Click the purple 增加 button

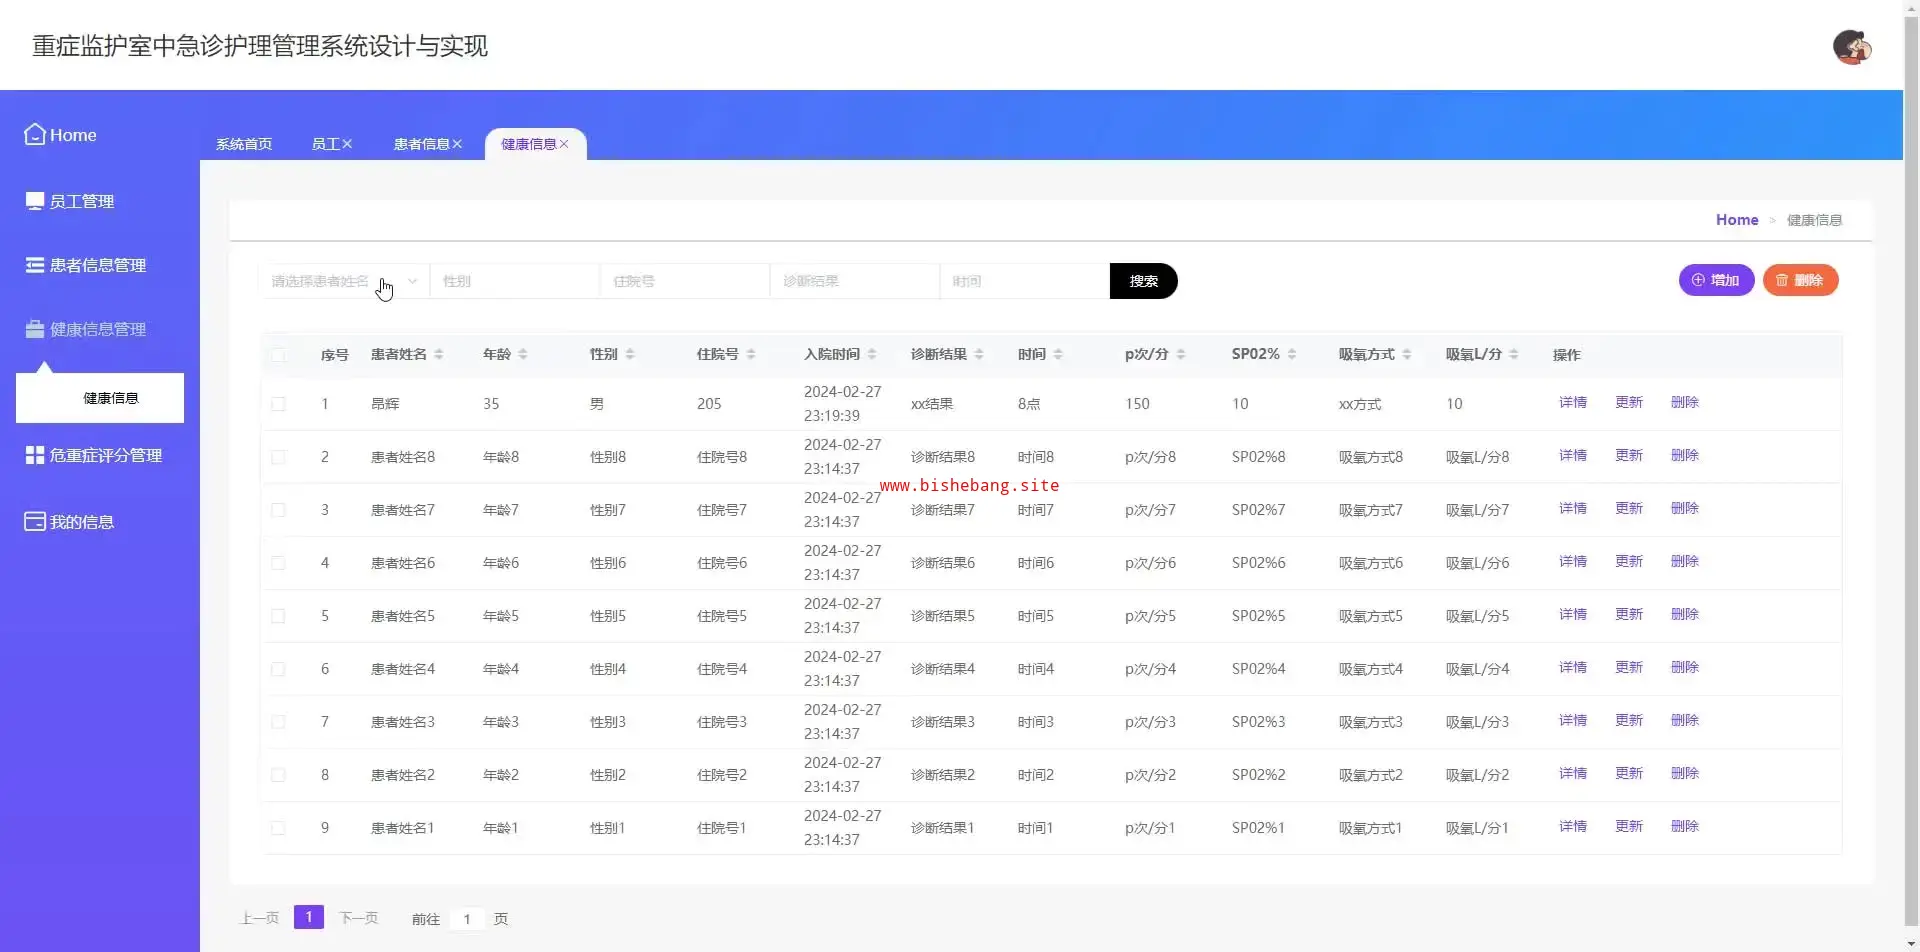pyautogui.click(x=1715, y=280)
